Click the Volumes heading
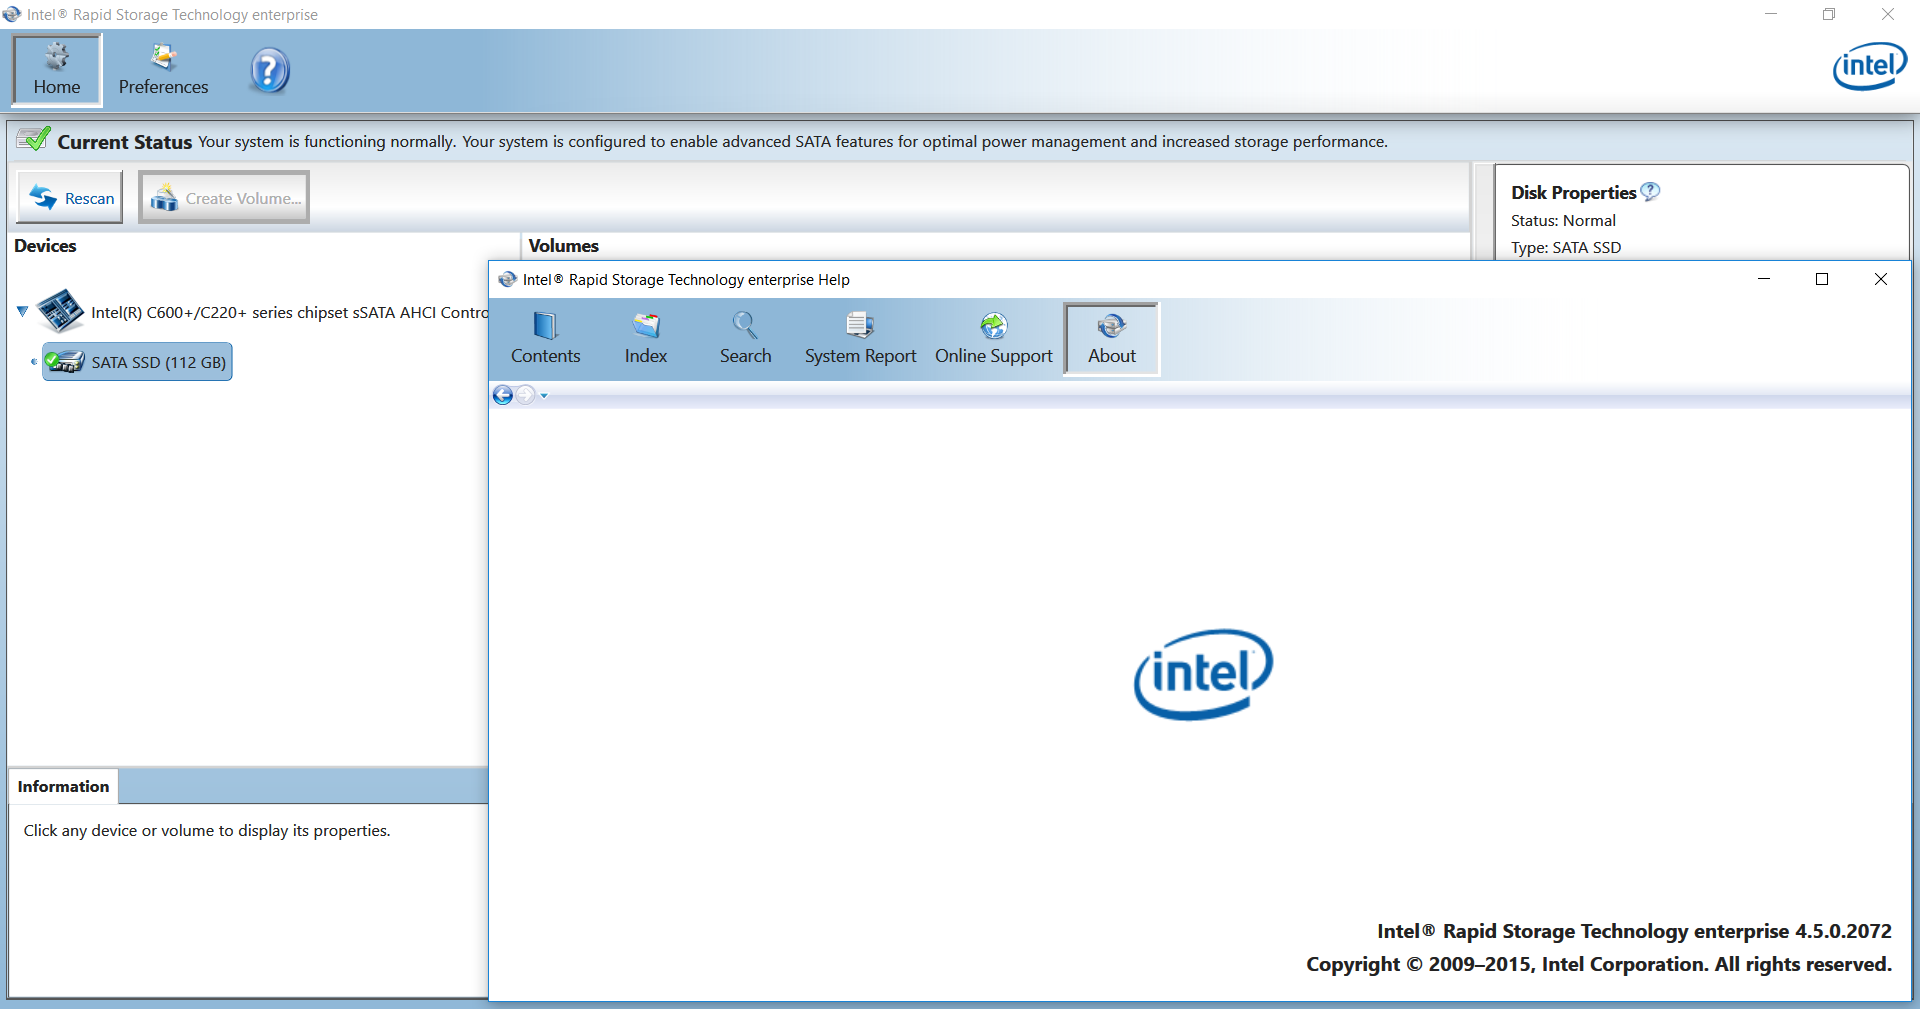Screen dimensions: 1920x1009 (563, 245)
